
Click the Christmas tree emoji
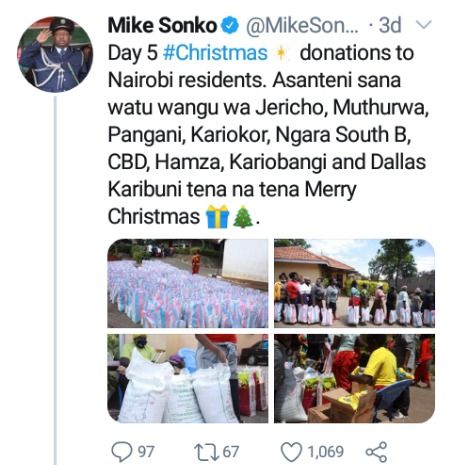(243, 217)
